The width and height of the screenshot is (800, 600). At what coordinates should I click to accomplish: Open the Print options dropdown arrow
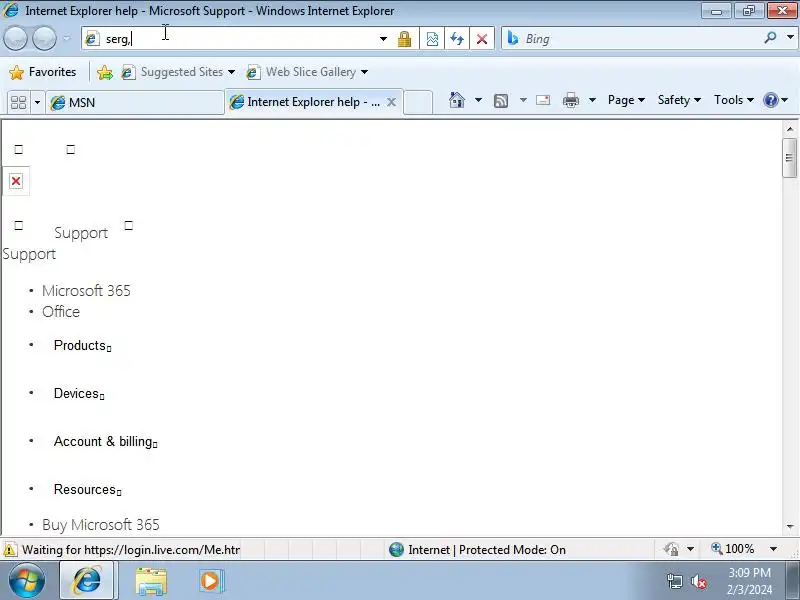click(592, 100)
